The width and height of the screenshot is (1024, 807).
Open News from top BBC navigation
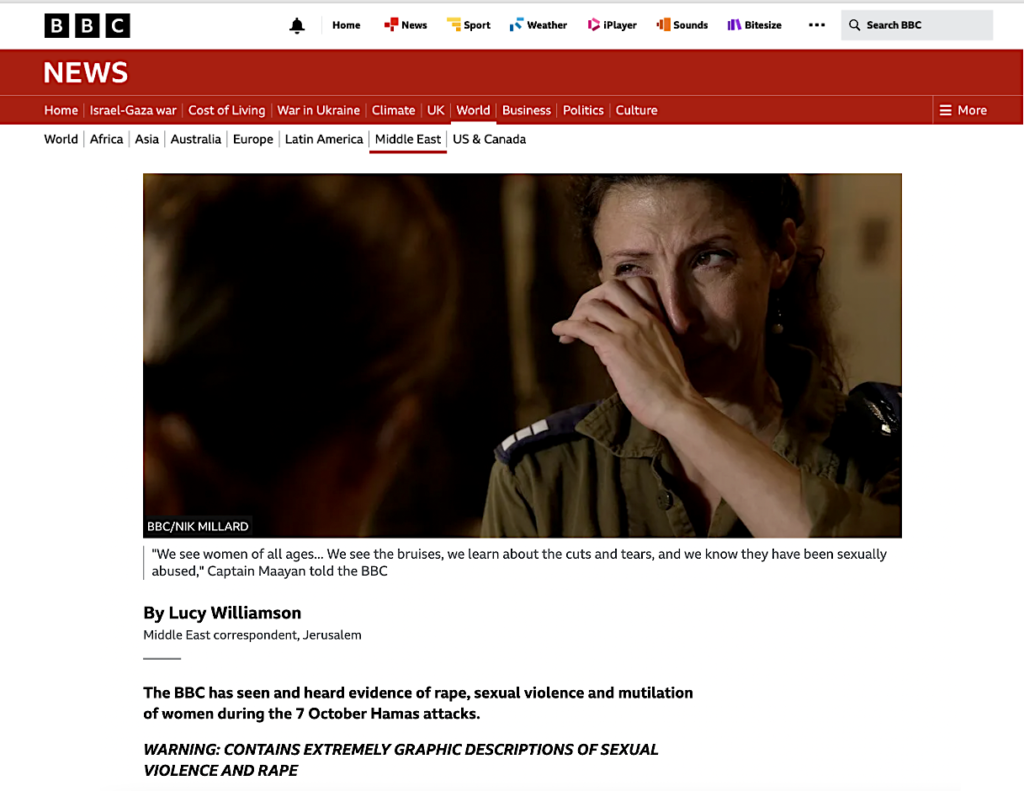coord(406,25)
